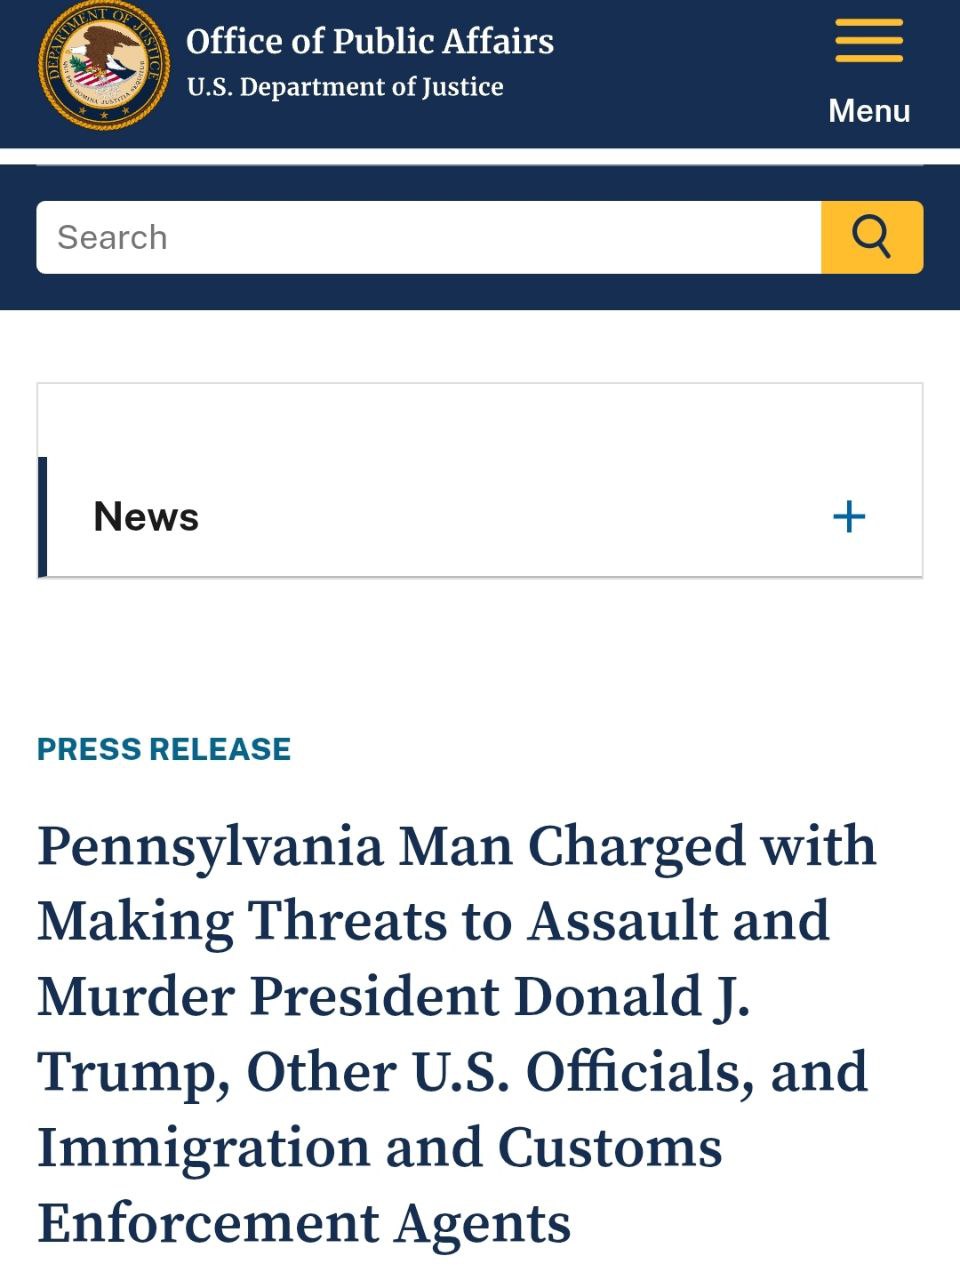Click the Department of Justice seal
960x1280 pixels.
click(x=103, y=66)
